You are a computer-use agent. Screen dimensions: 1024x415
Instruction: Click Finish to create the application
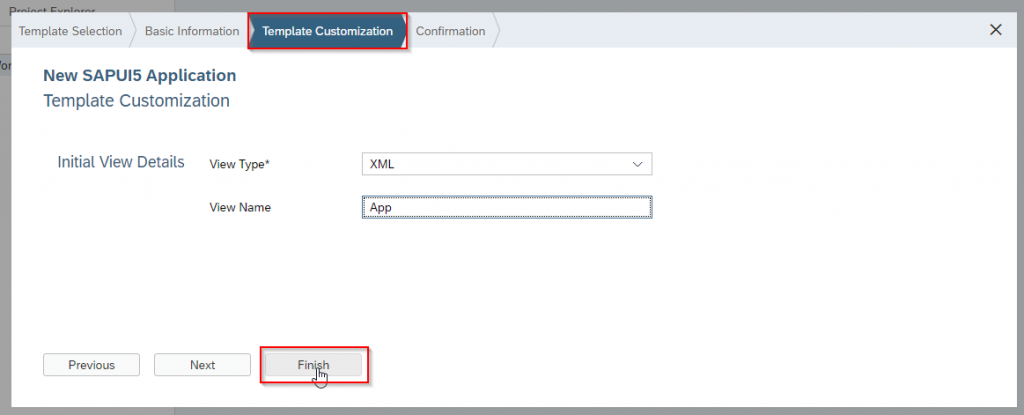[313, 365]
